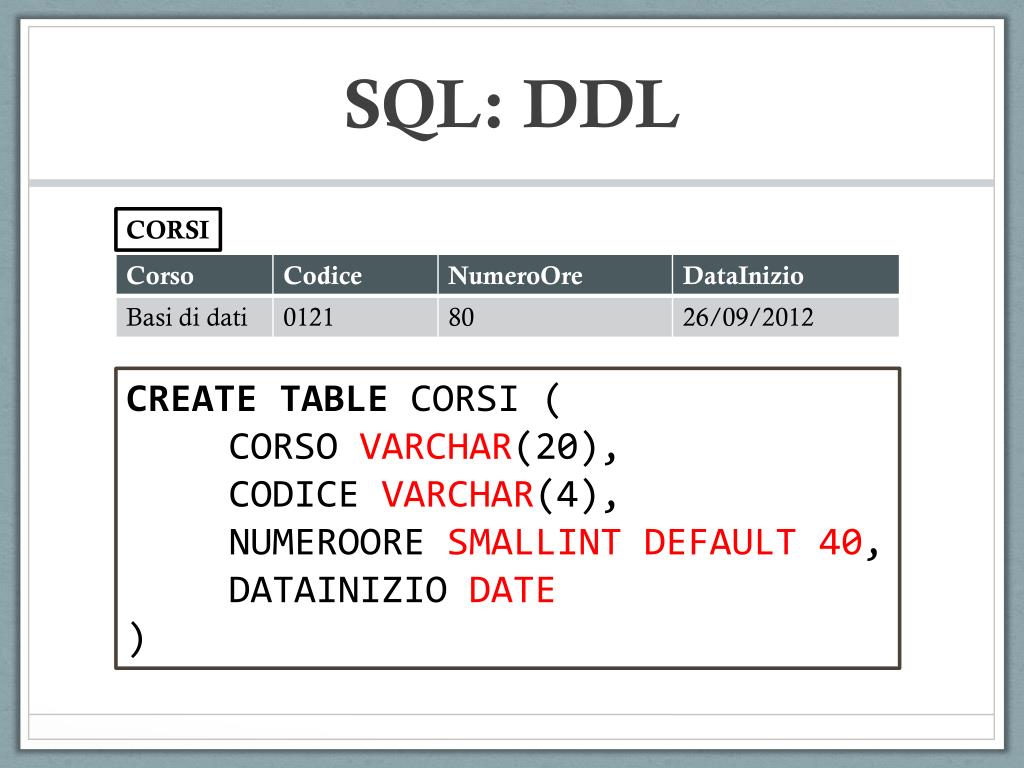Select the CORSI table name label
Viewport: 1024px width, 768px height.
(168, 229)
